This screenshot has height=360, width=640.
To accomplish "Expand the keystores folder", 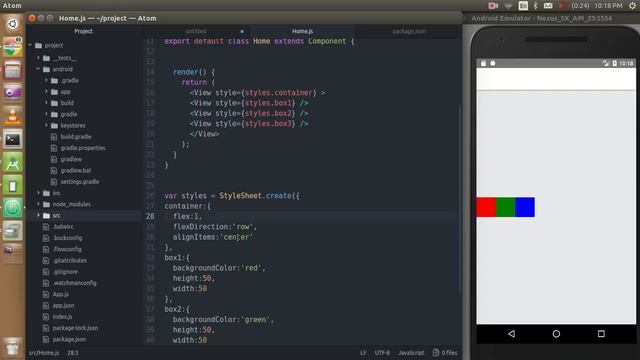I will point(47,125).
